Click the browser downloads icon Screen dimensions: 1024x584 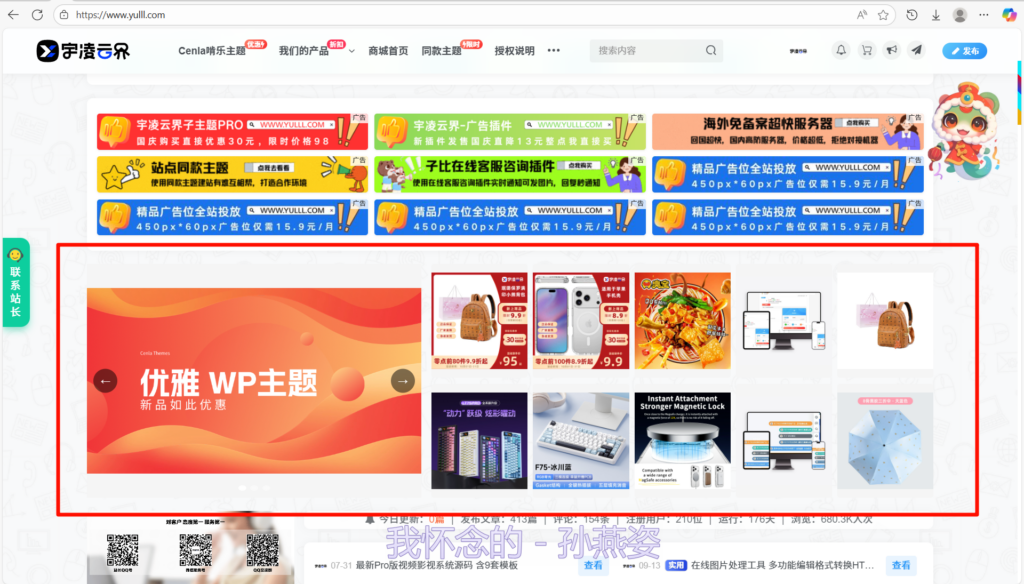pos(937,15)
